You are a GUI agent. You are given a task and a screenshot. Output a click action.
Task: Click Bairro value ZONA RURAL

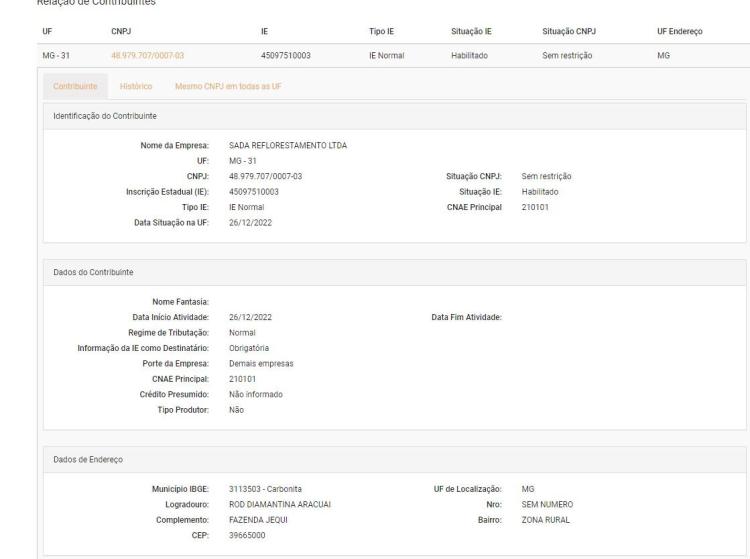pyautogui.click(x=545, y=520)
